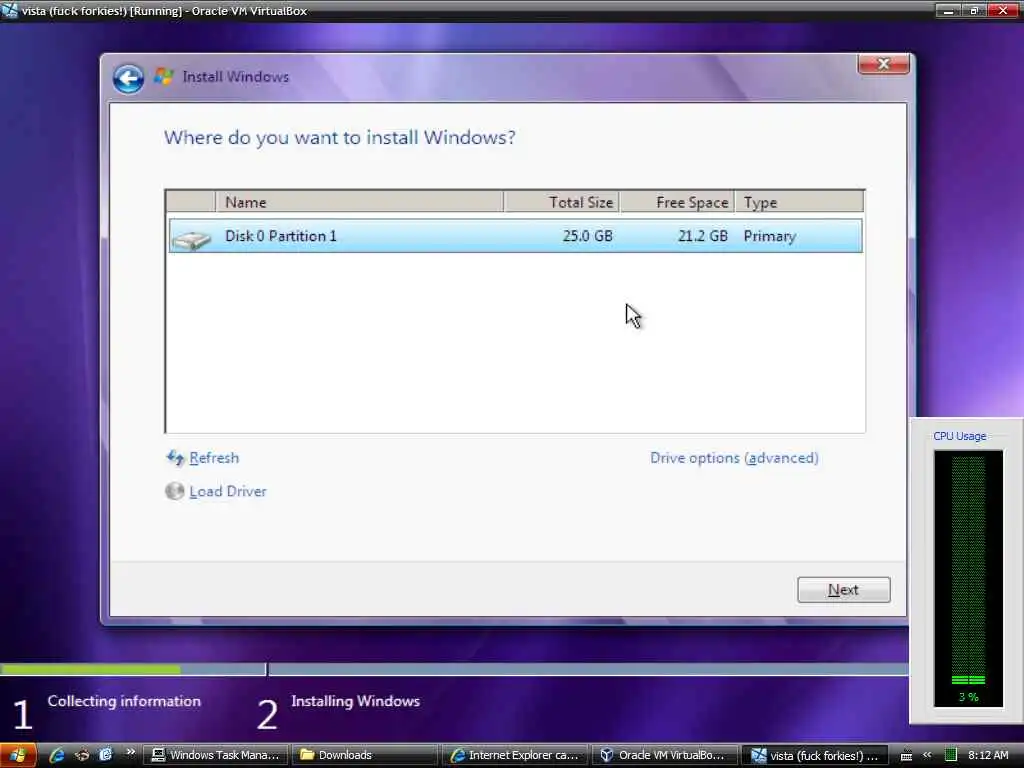Switch to Windows Task Manager taskbar button
Viewport: 1024px width, 768px height.
[x=216, y=755]
